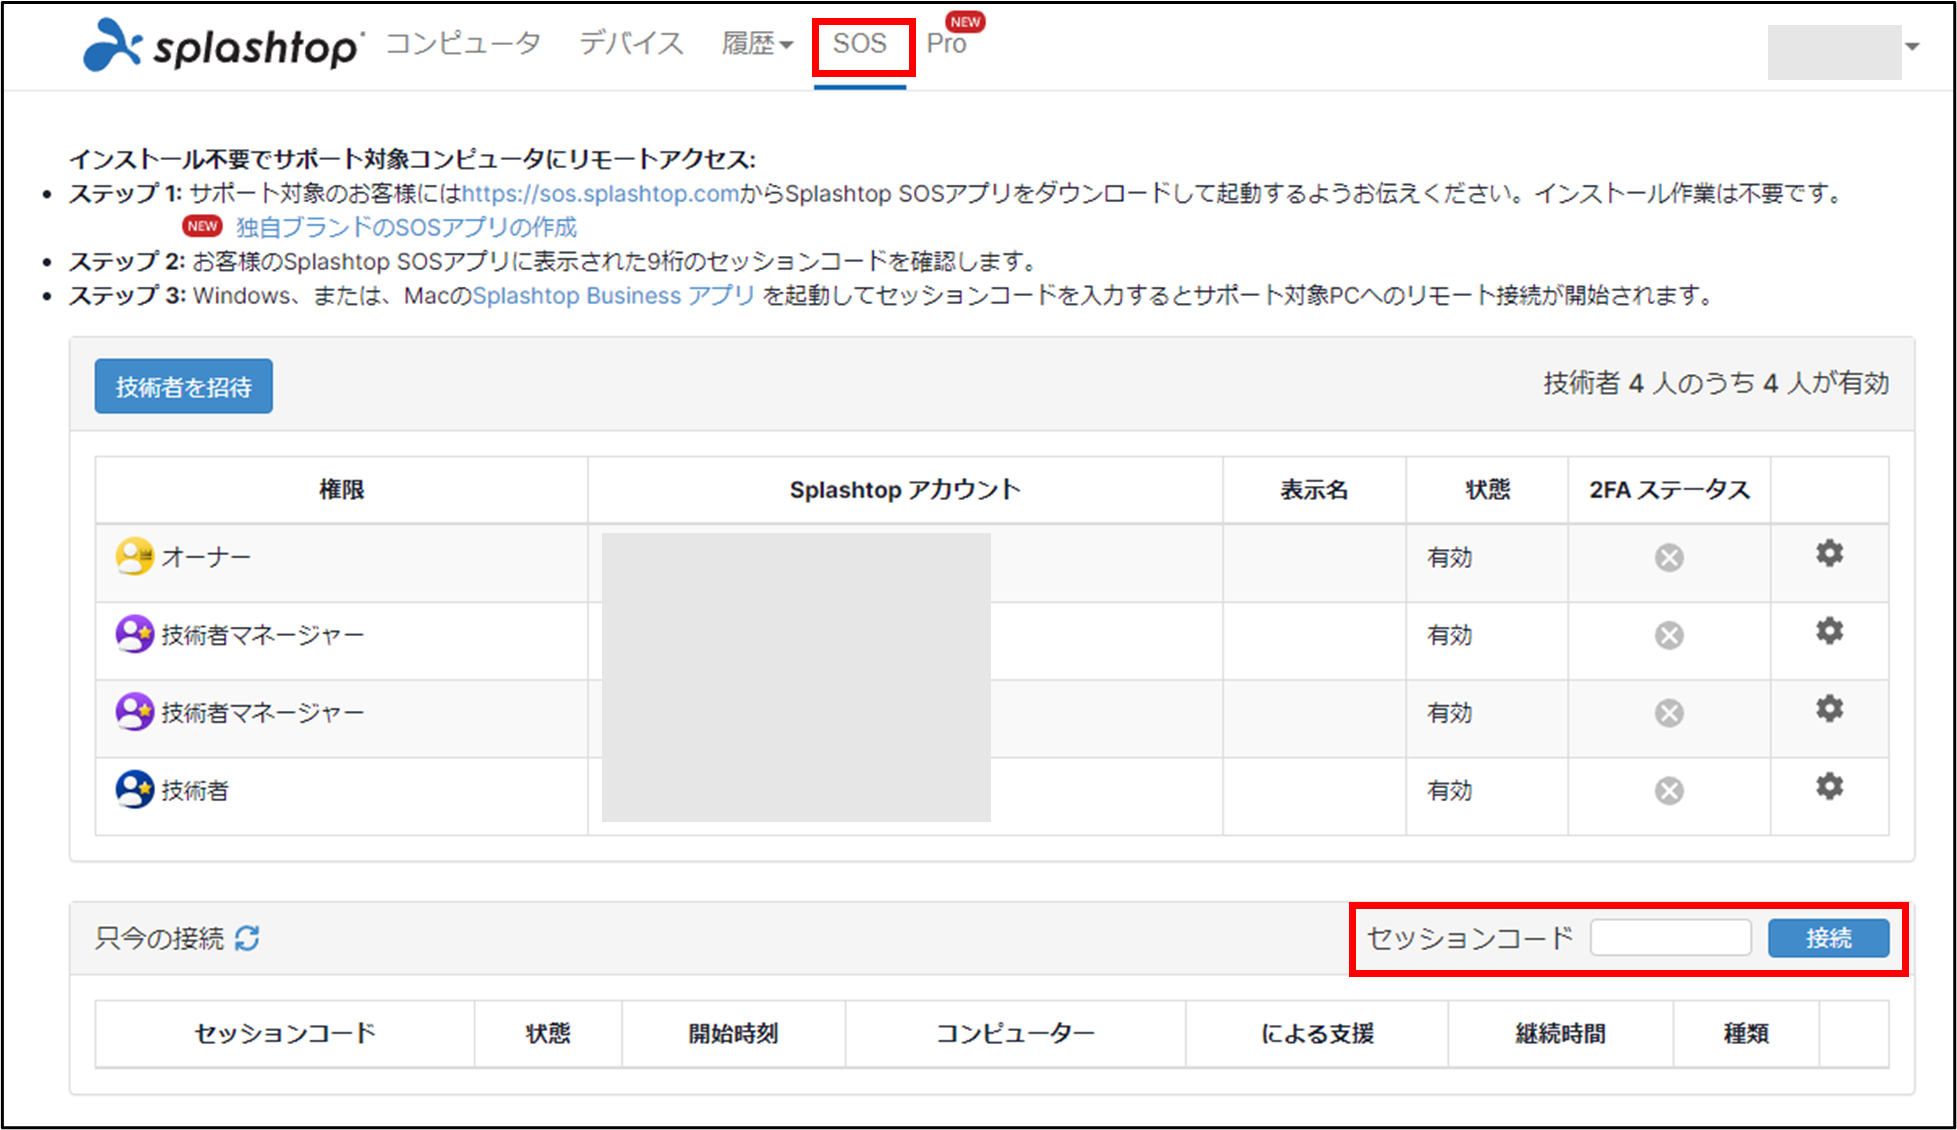This screenshot has height=1130, width=1957.
Task: Open the https://sos.splashtop.com link
Action: click(600, 194)
